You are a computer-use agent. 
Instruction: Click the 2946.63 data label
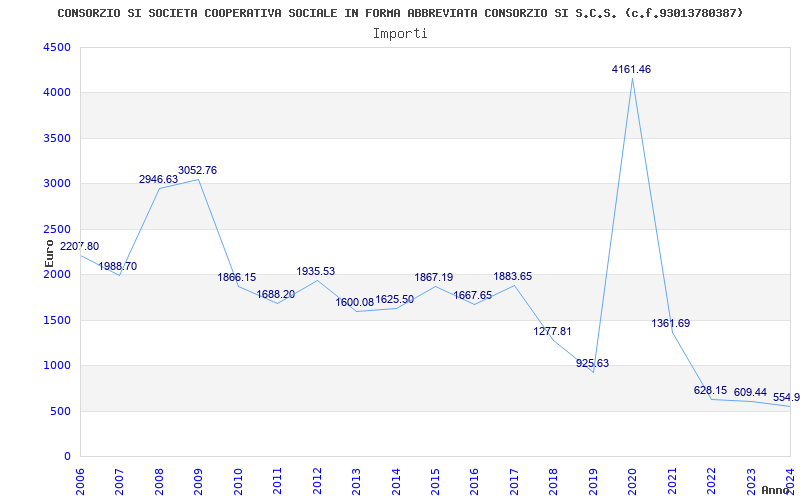point(158,180)
